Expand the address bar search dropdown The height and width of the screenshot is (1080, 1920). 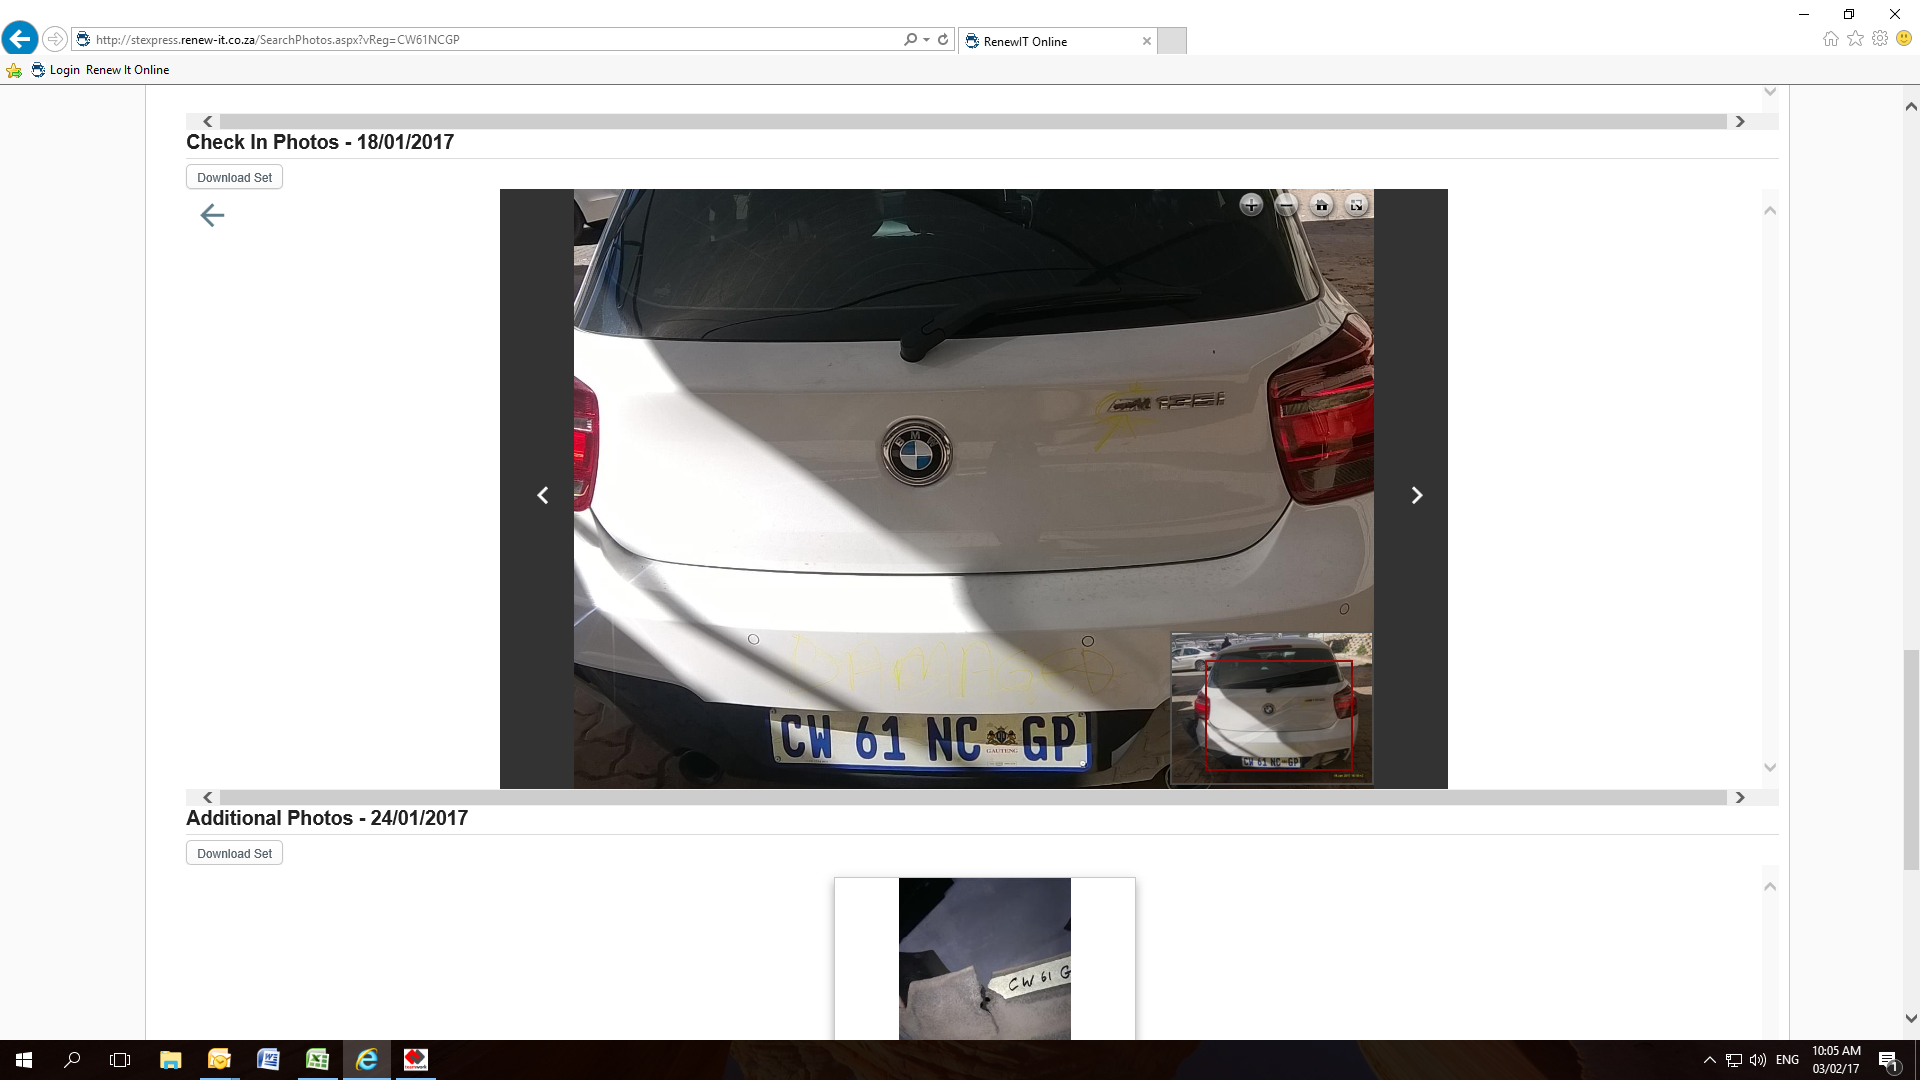[926, 40]
